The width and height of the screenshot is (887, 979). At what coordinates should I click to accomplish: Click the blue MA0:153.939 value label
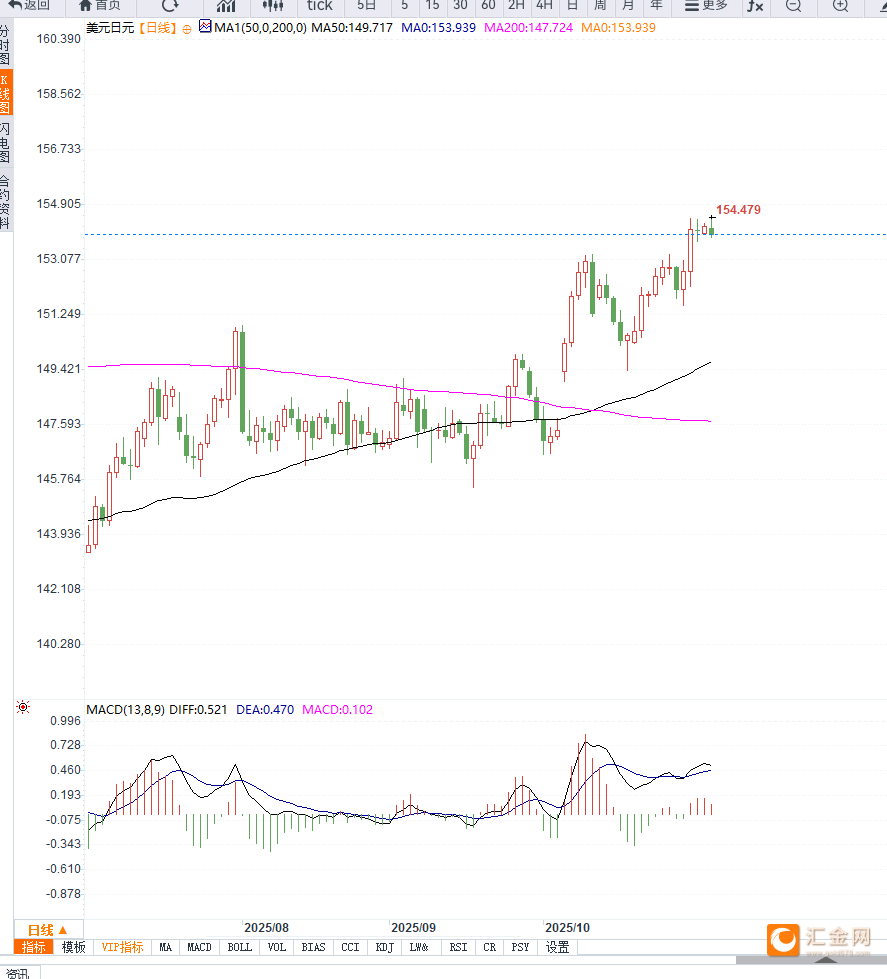pos(438,28)
